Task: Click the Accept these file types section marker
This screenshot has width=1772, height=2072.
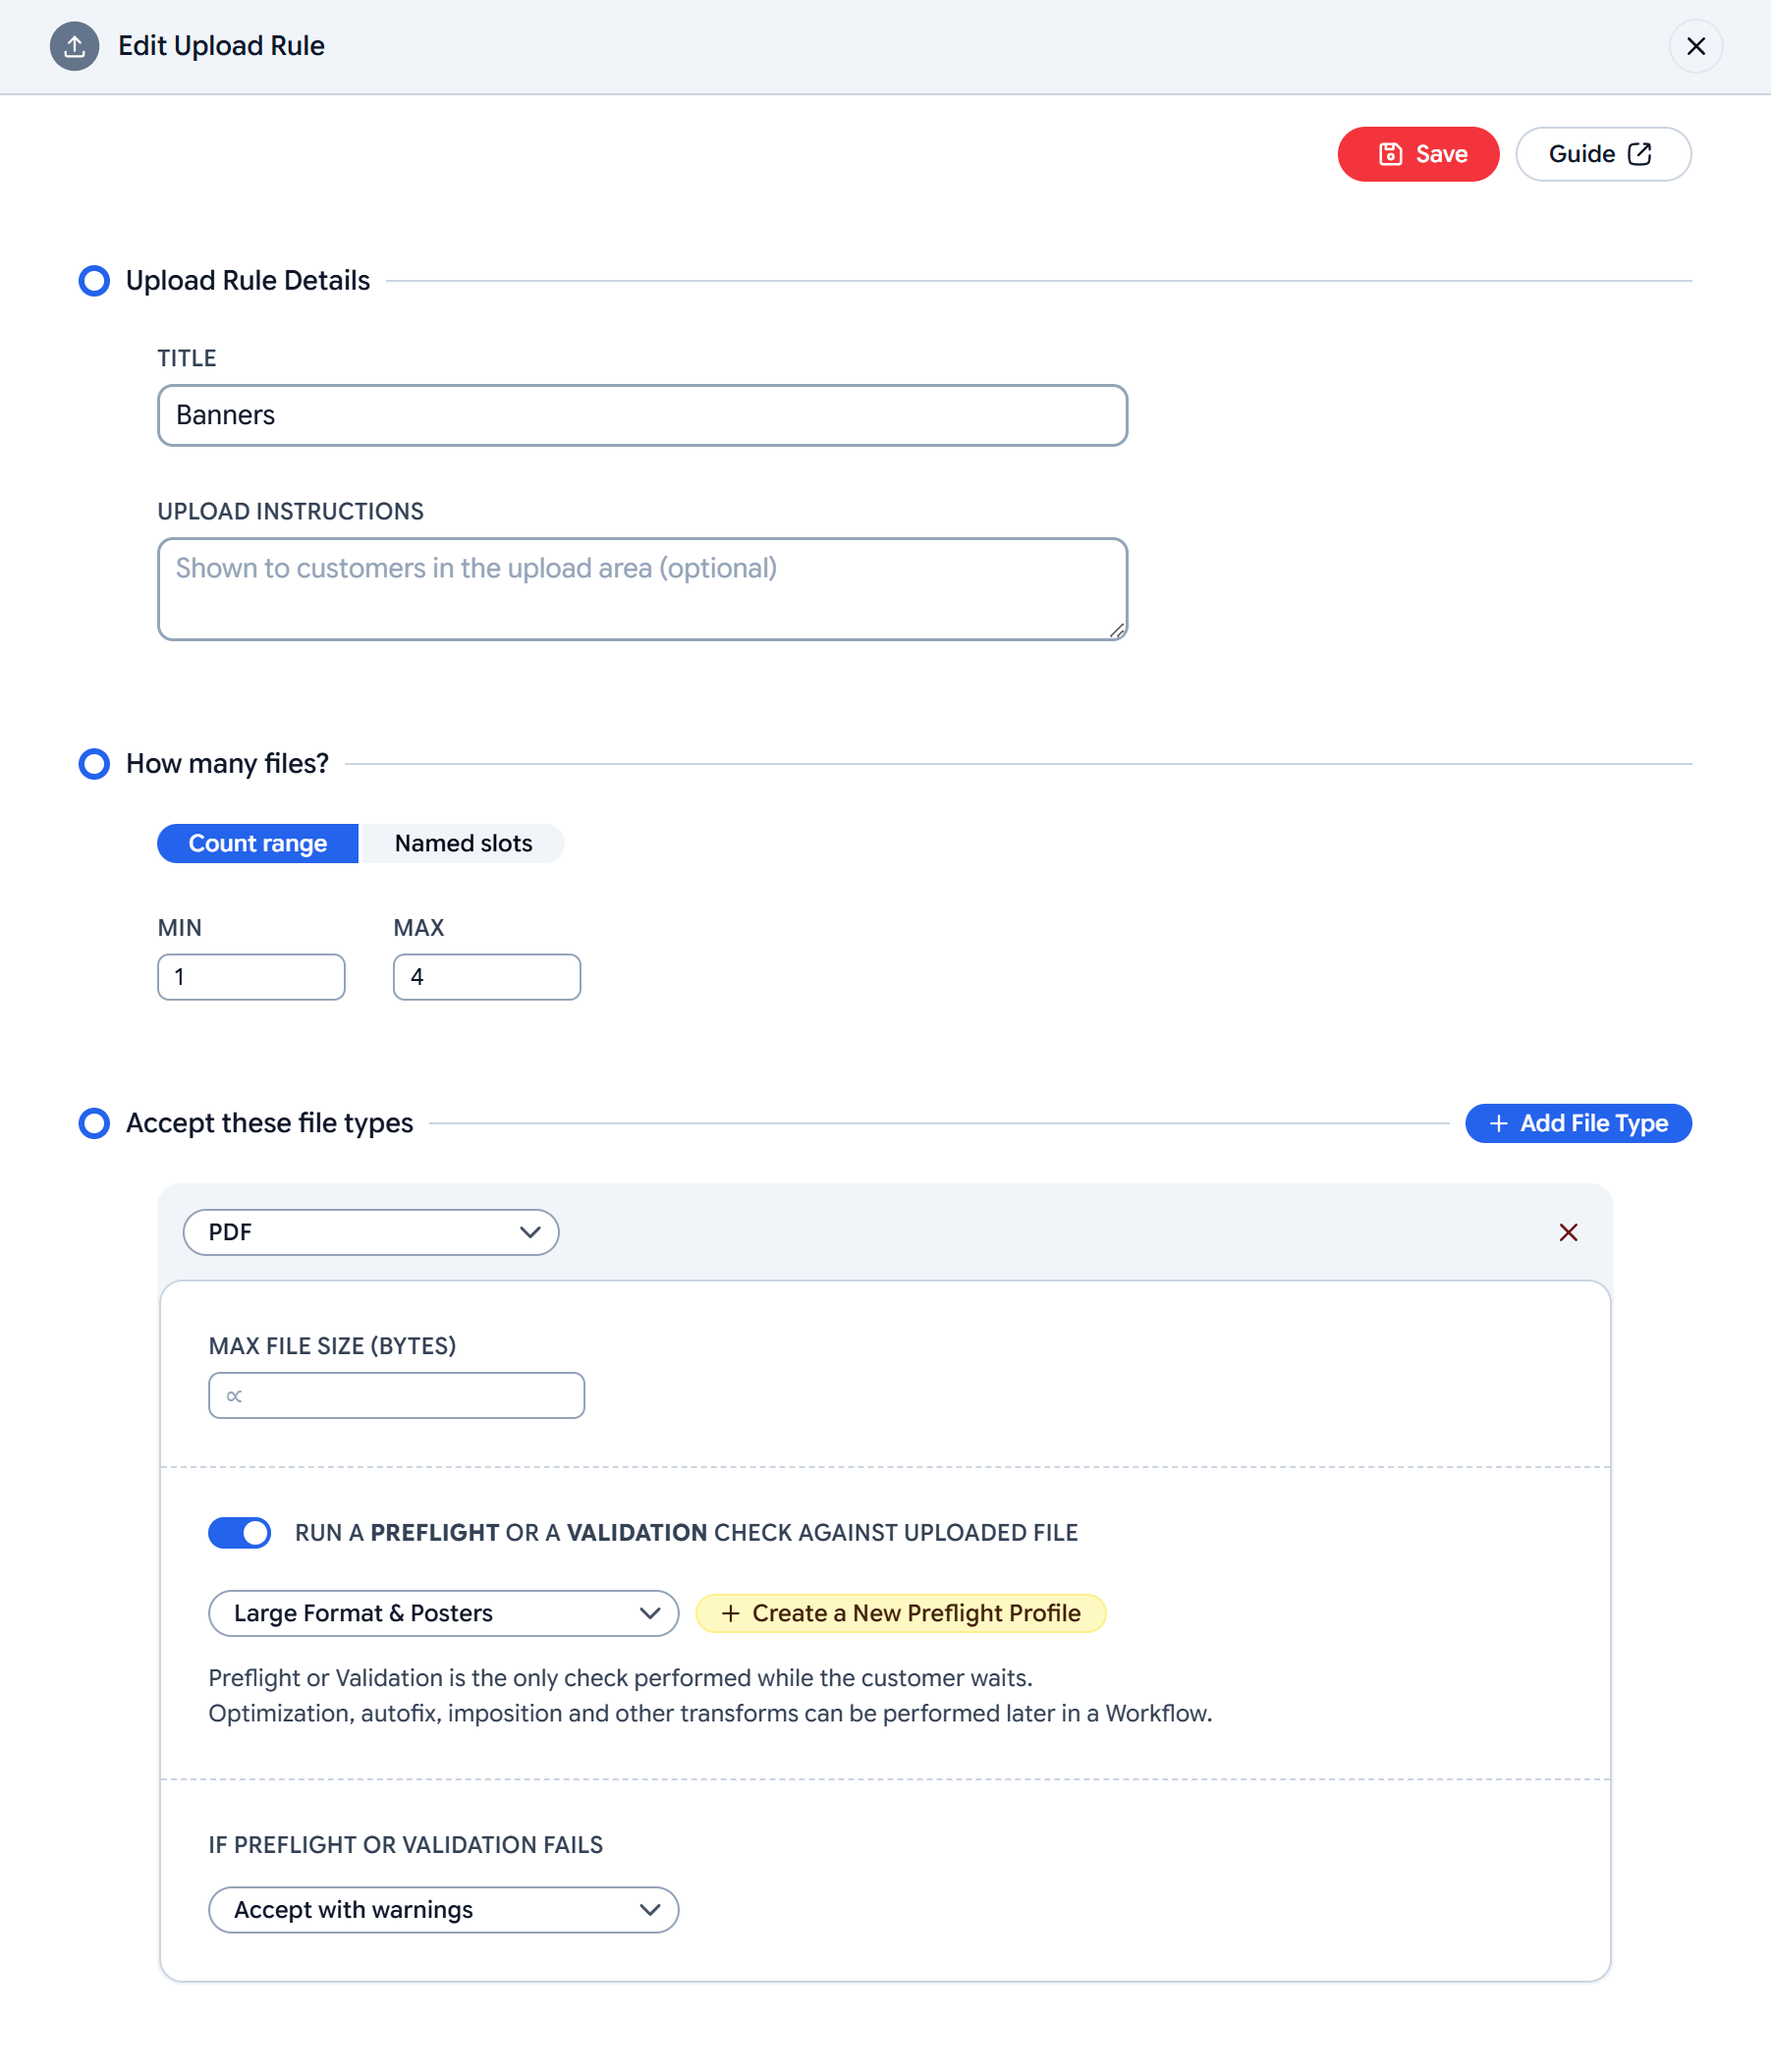Action: coord(94,1123)
